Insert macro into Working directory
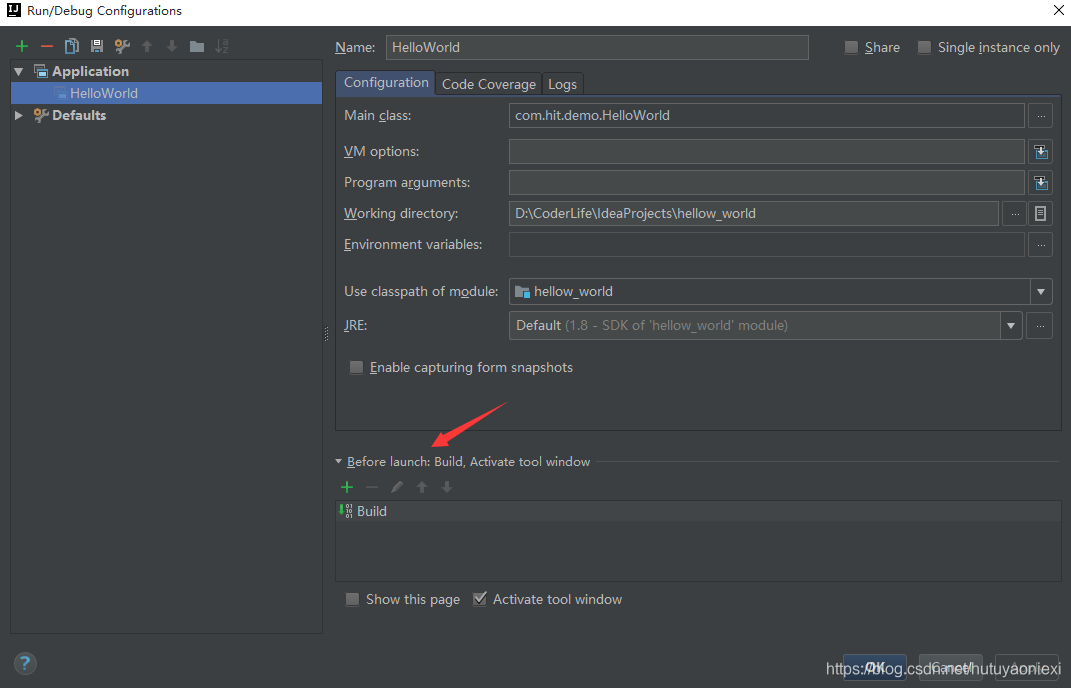Image resolution: width=1071 pixels, height=688 pixels. tap(1040, 213)
